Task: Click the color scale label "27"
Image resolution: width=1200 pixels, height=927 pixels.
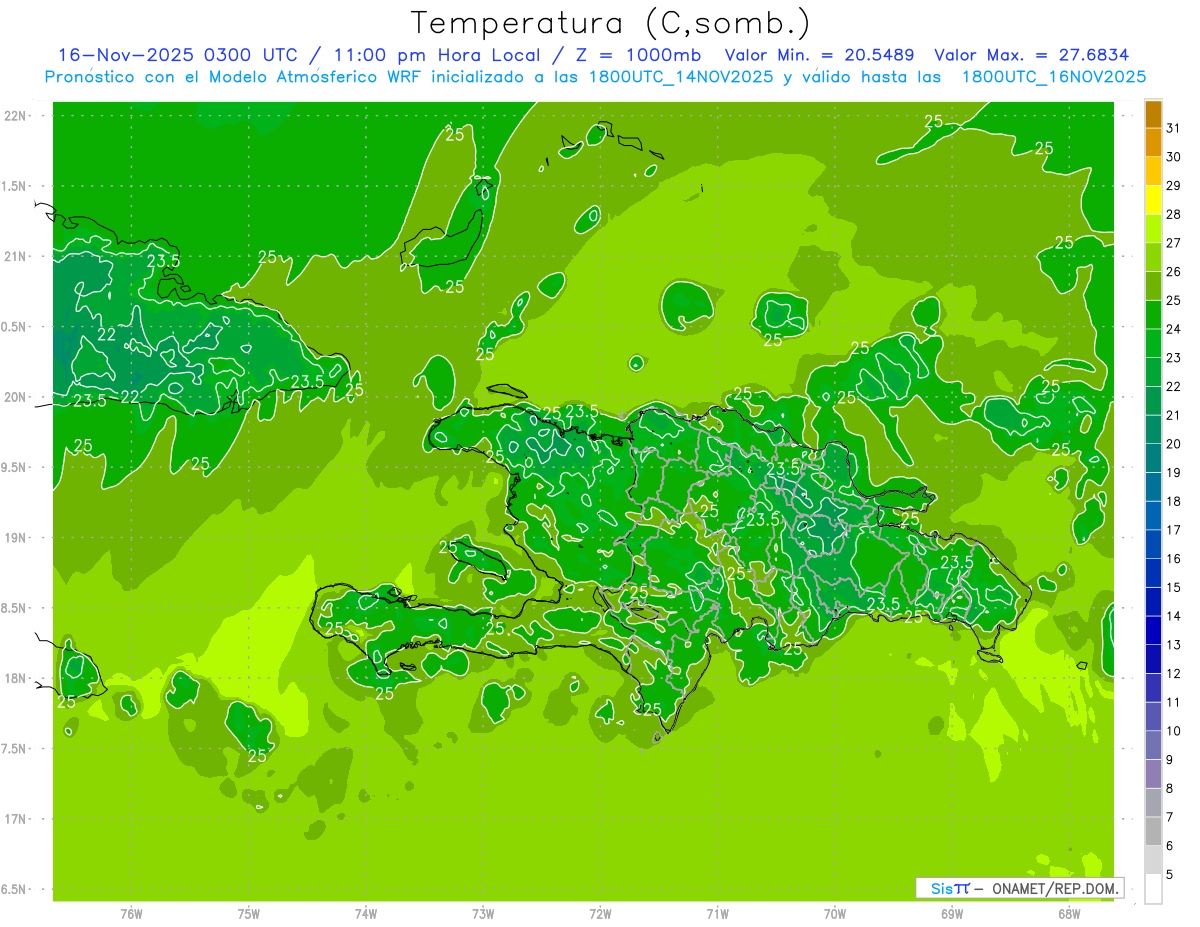Action: (x=1174, y=243)
